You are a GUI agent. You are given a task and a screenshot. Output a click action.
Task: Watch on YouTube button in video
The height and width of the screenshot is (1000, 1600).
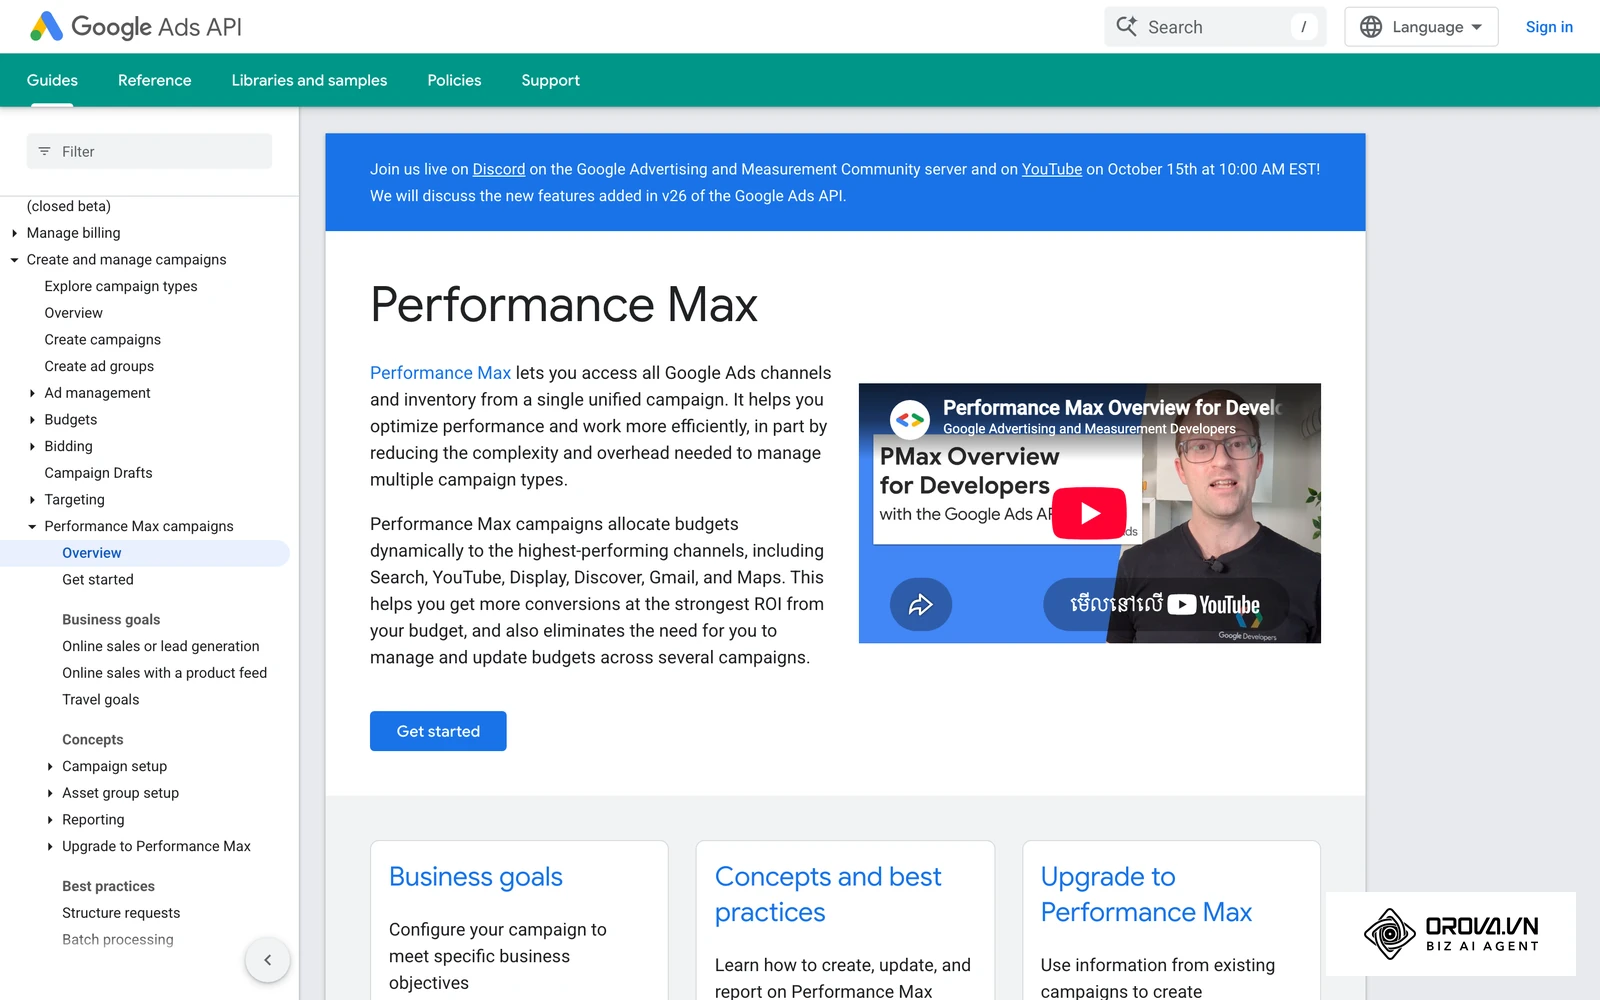1165,604
